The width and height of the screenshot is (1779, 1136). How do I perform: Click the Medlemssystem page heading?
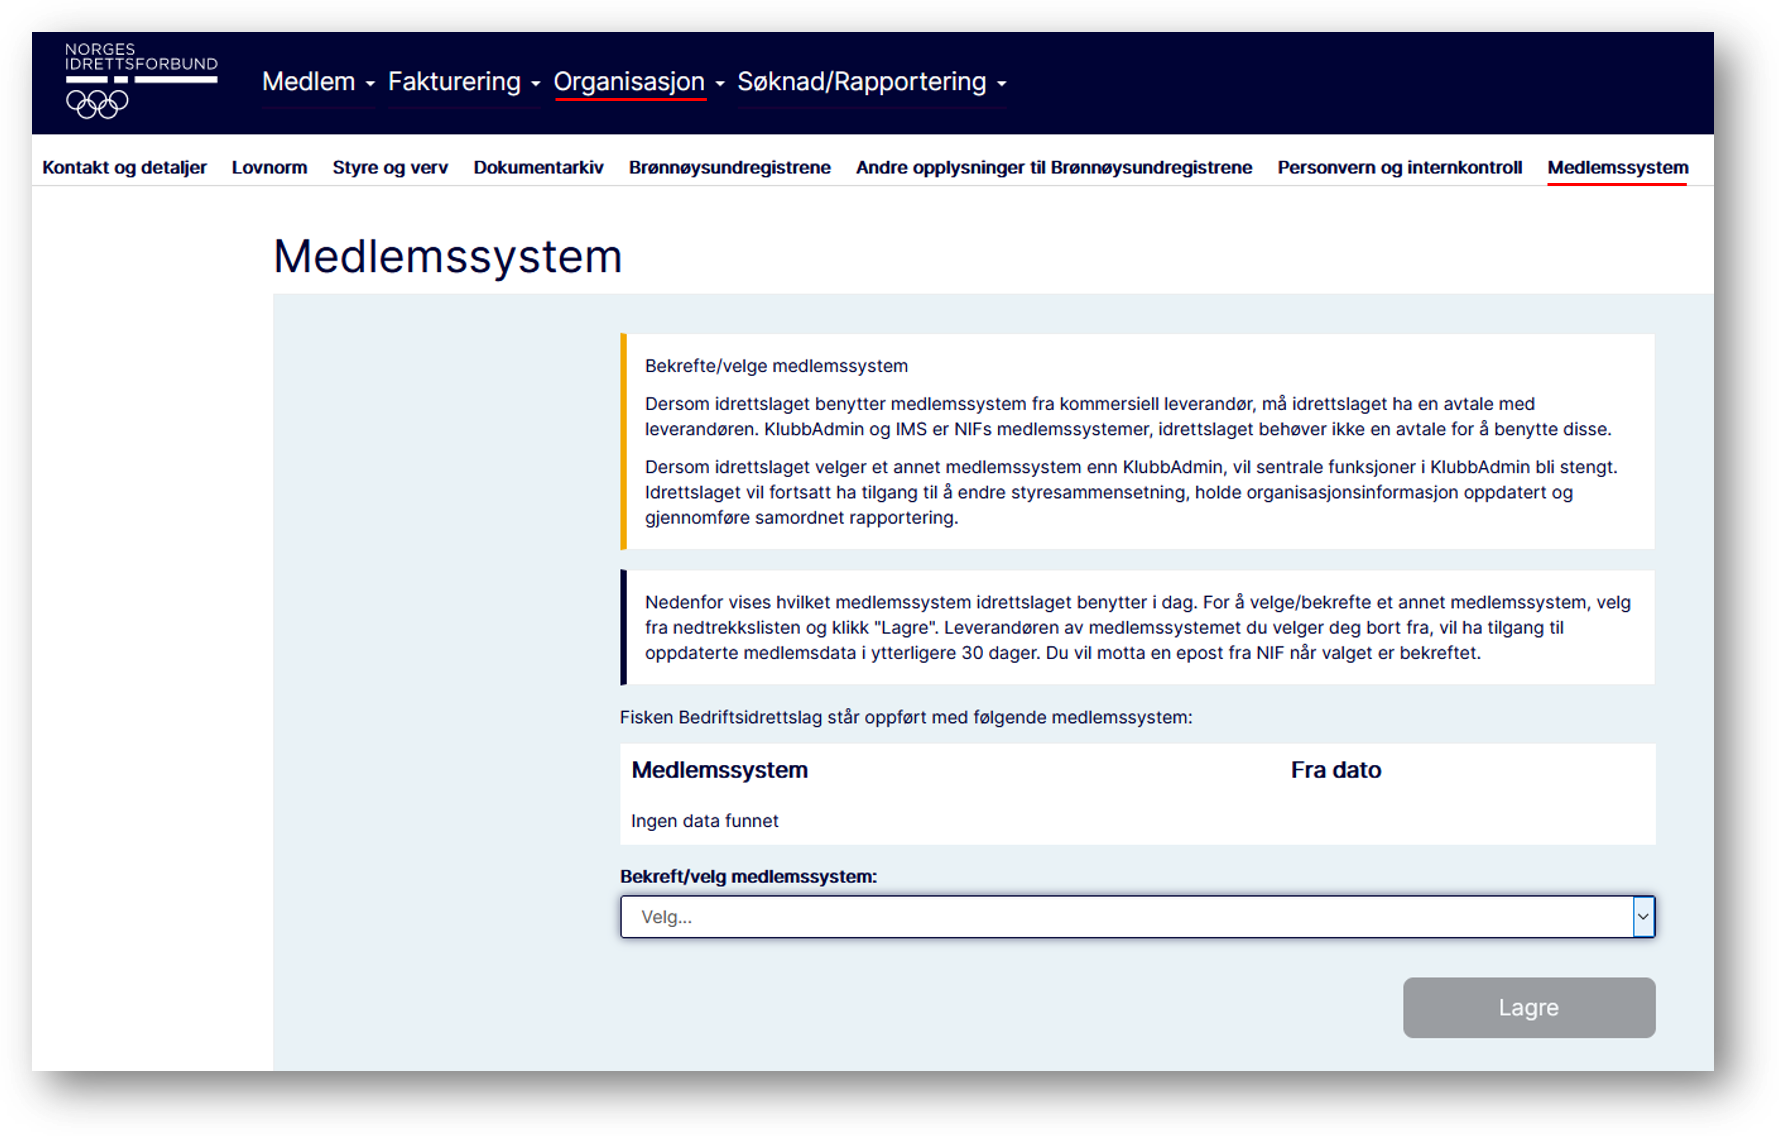[x=447, y=256]
